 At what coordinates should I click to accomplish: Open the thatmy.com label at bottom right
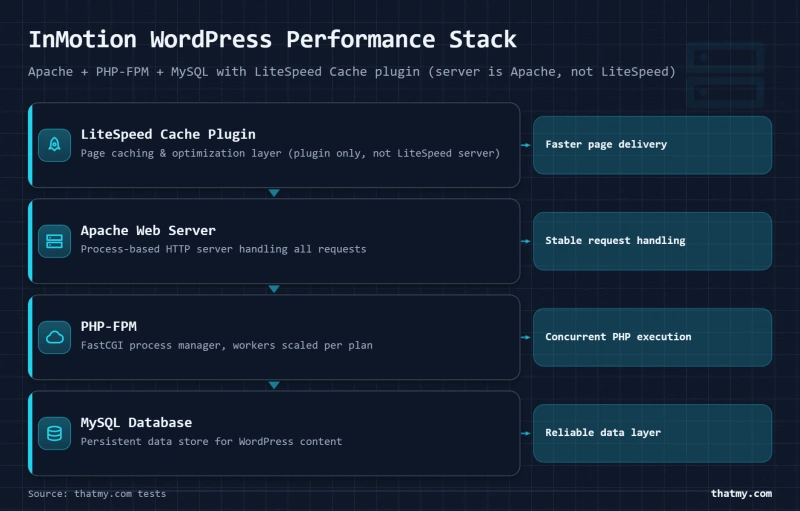click(x=741, y=494)
